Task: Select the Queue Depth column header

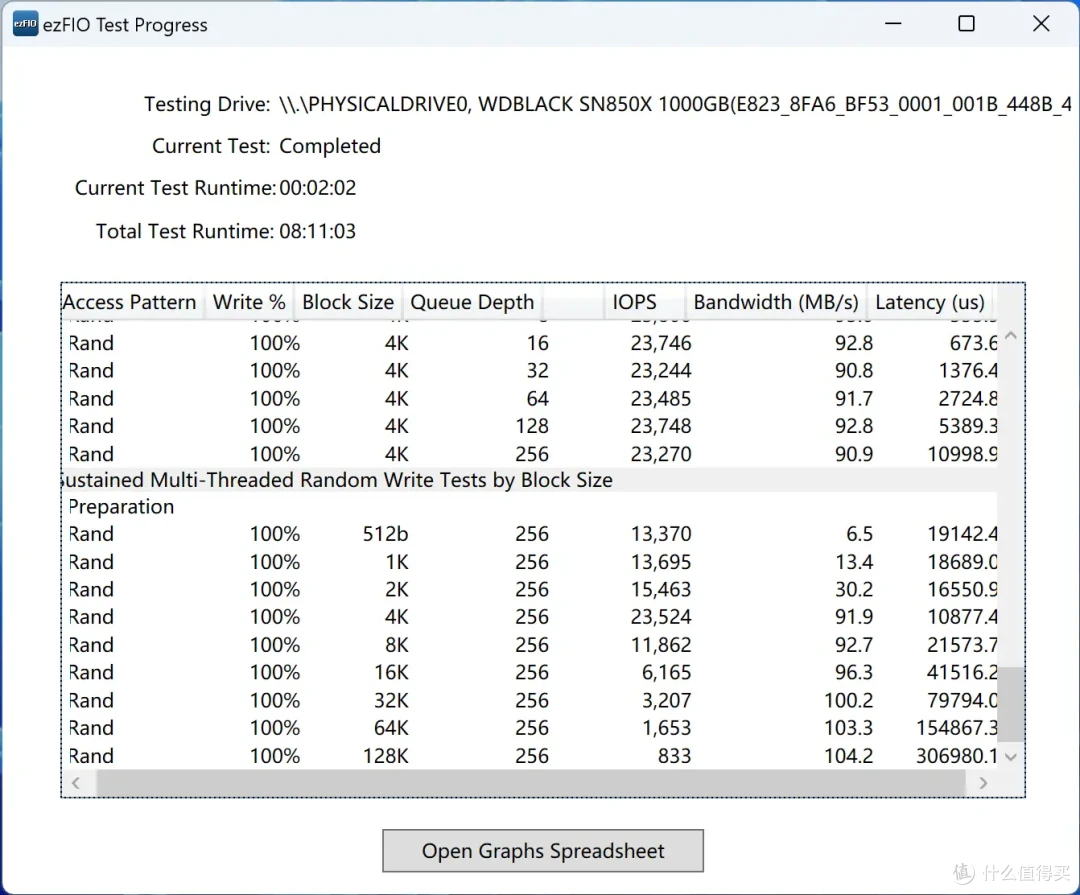Action: (472, 301)
